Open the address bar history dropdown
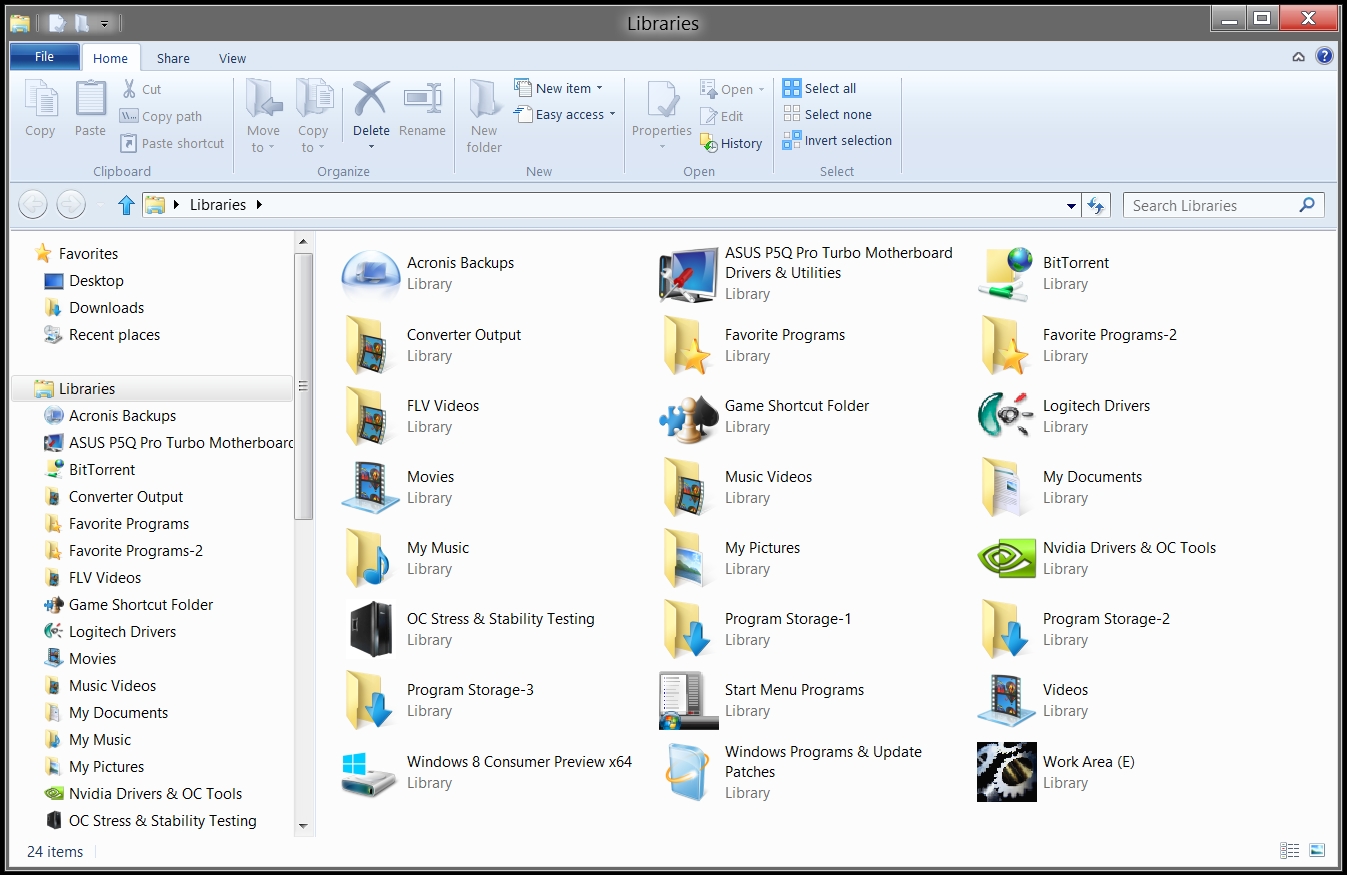1347x875 pixels. point(1072,206)
